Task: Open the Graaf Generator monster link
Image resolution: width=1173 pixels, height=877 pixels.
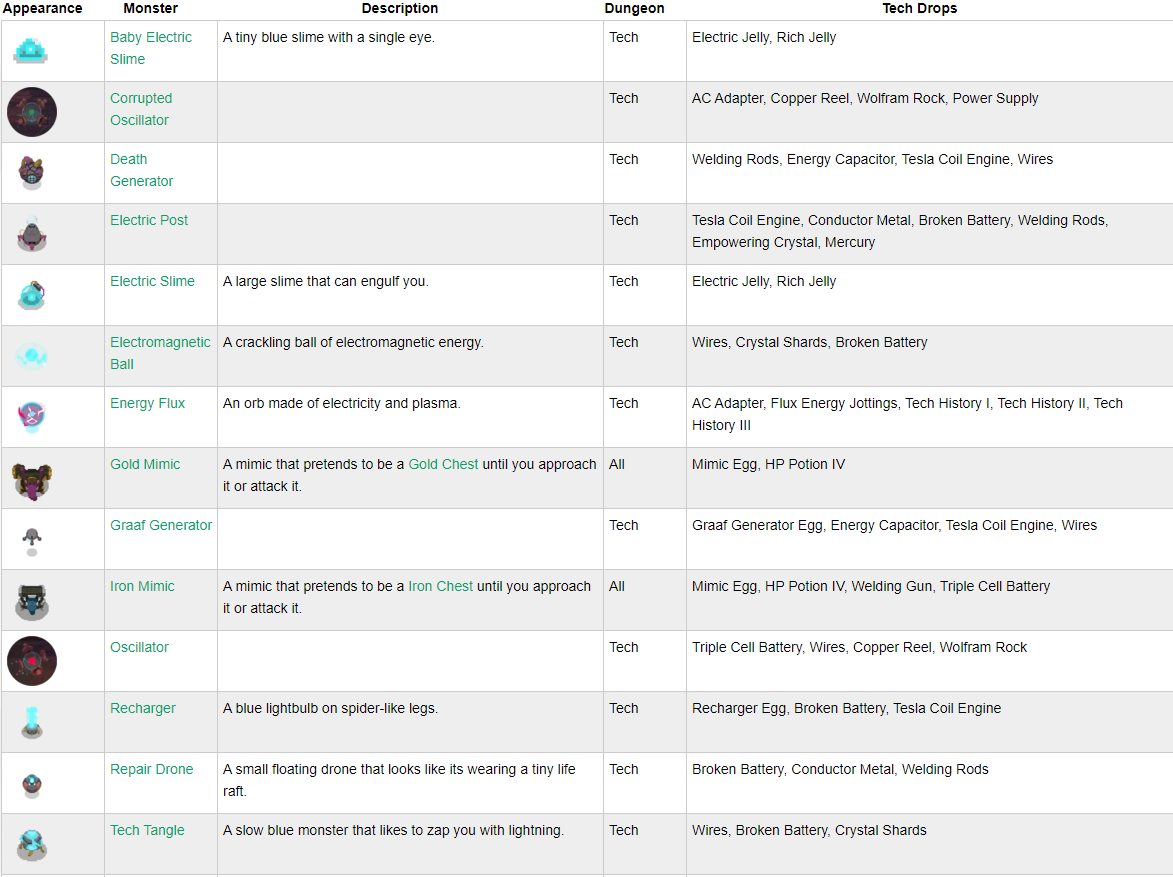Action: [x=161, y=525]
